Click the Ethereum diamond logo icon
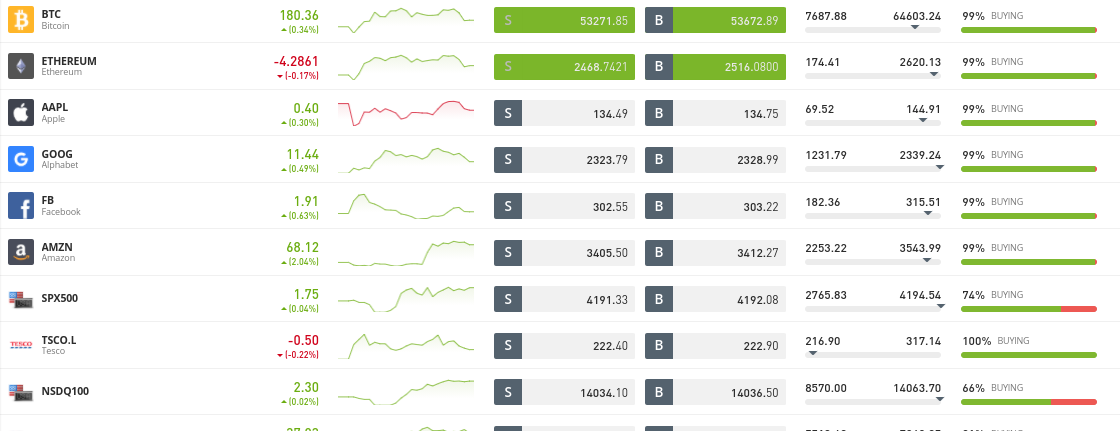 (x=21, y=66)
